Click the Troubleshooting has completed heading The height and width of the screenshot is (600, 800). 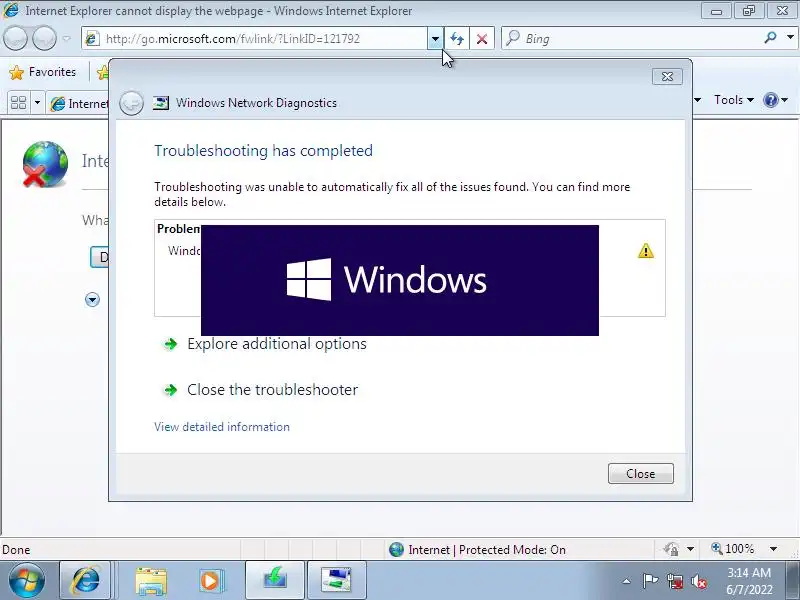click(x=263, y=151)
